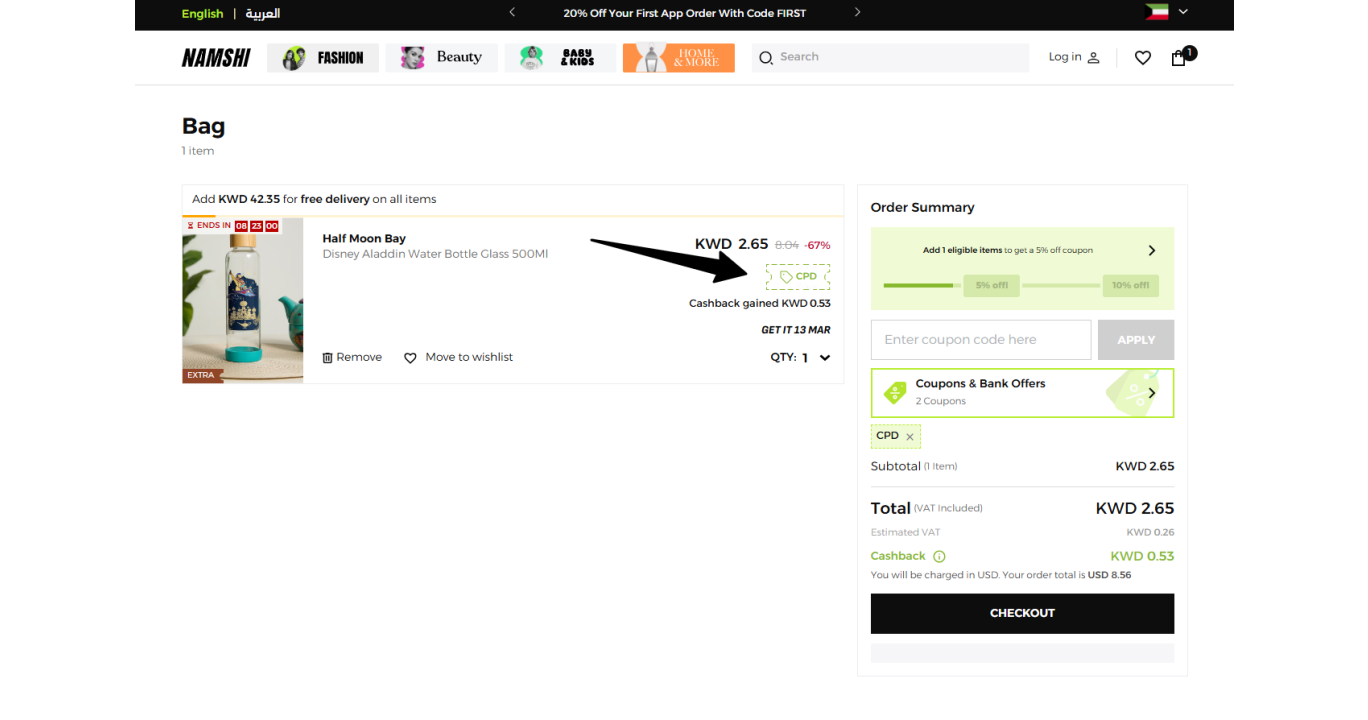The width and height of the screenshot is (1368, 720).
Task: Click the Half Moon Bay brand name
Action: (364, 239)
